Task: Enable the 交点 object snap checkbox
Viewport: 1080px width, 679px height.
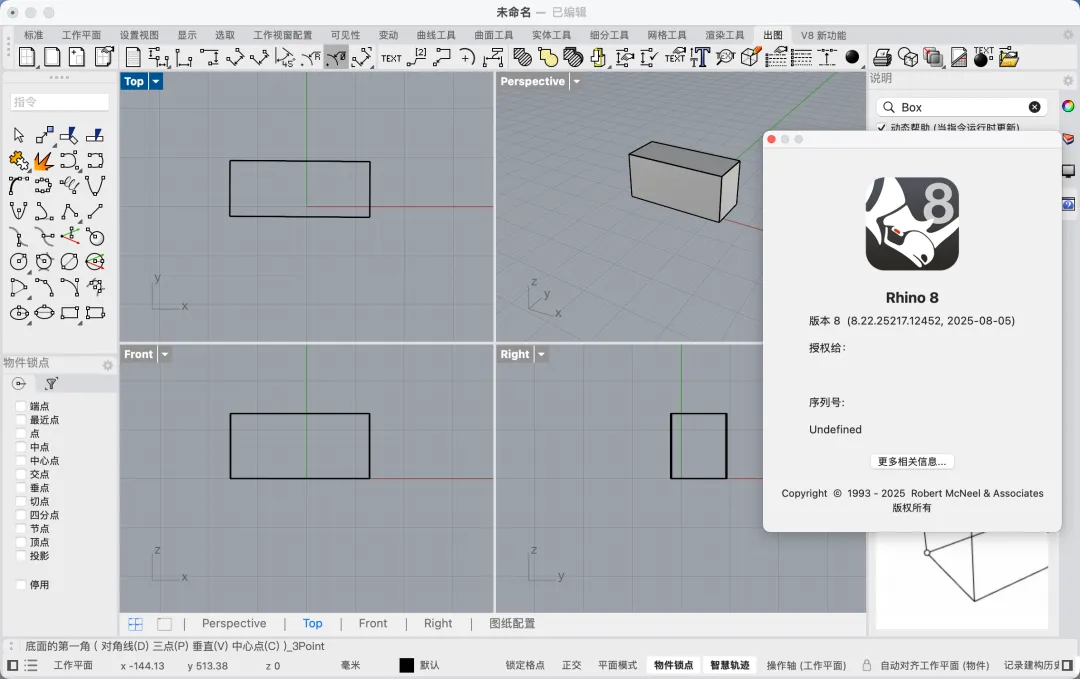Action: [x=21, y=474]
